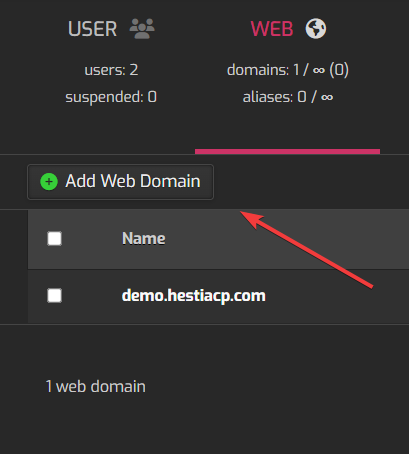Click the '1 web domain' footer text

click(96, 387)
